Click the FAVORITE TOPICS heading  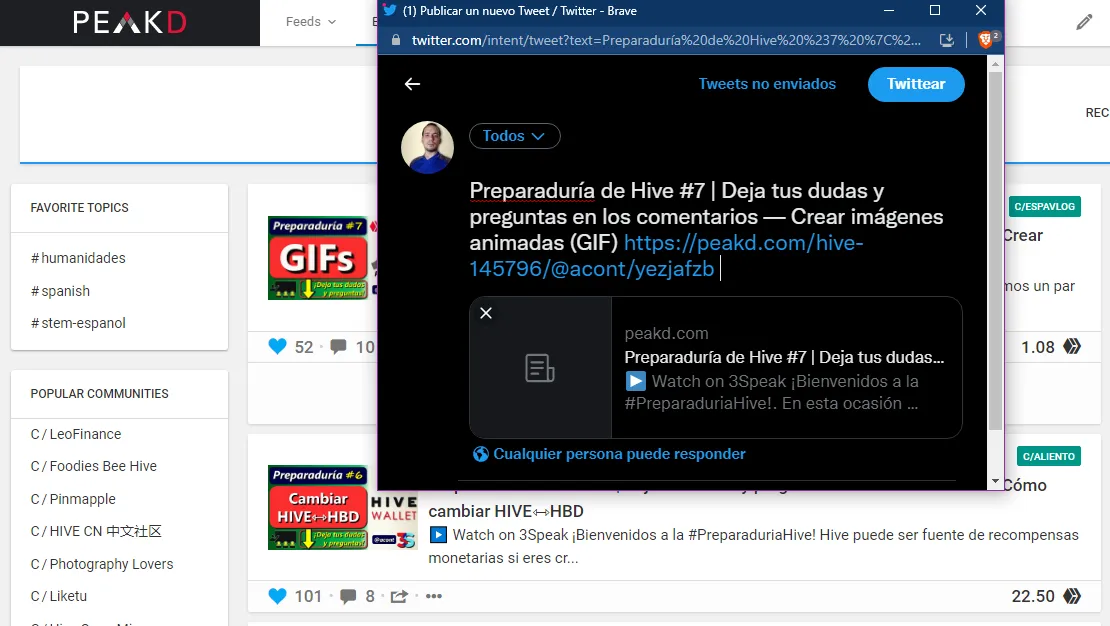point(79,207)
